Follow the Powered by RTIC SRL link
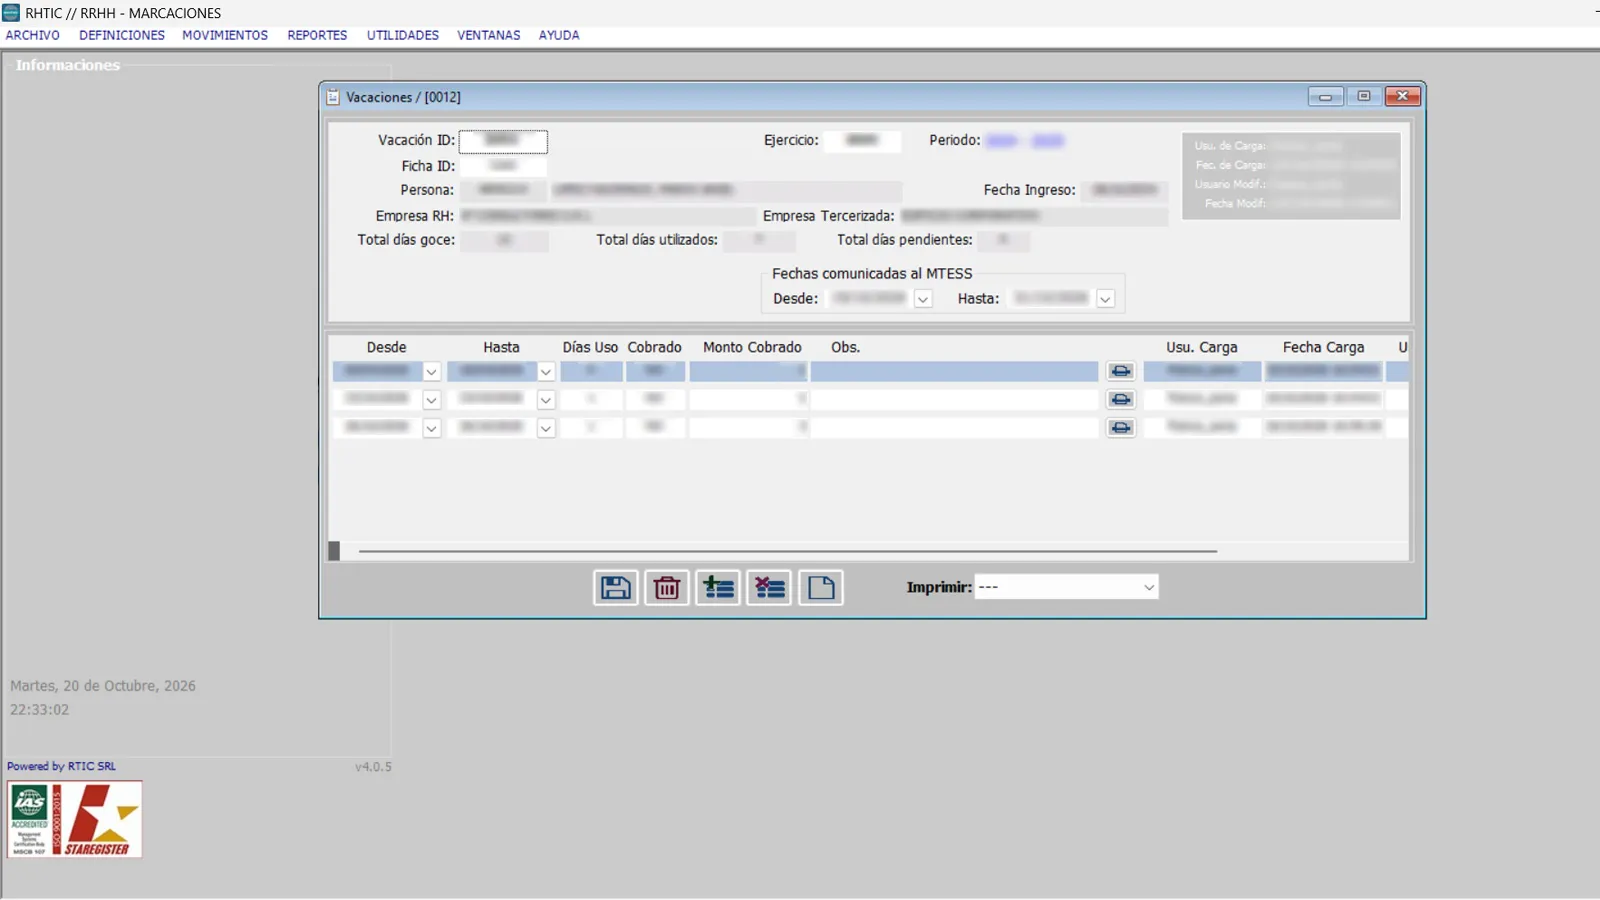The width and height of the screenshot is (1600, 900). (x=62, y=766)
